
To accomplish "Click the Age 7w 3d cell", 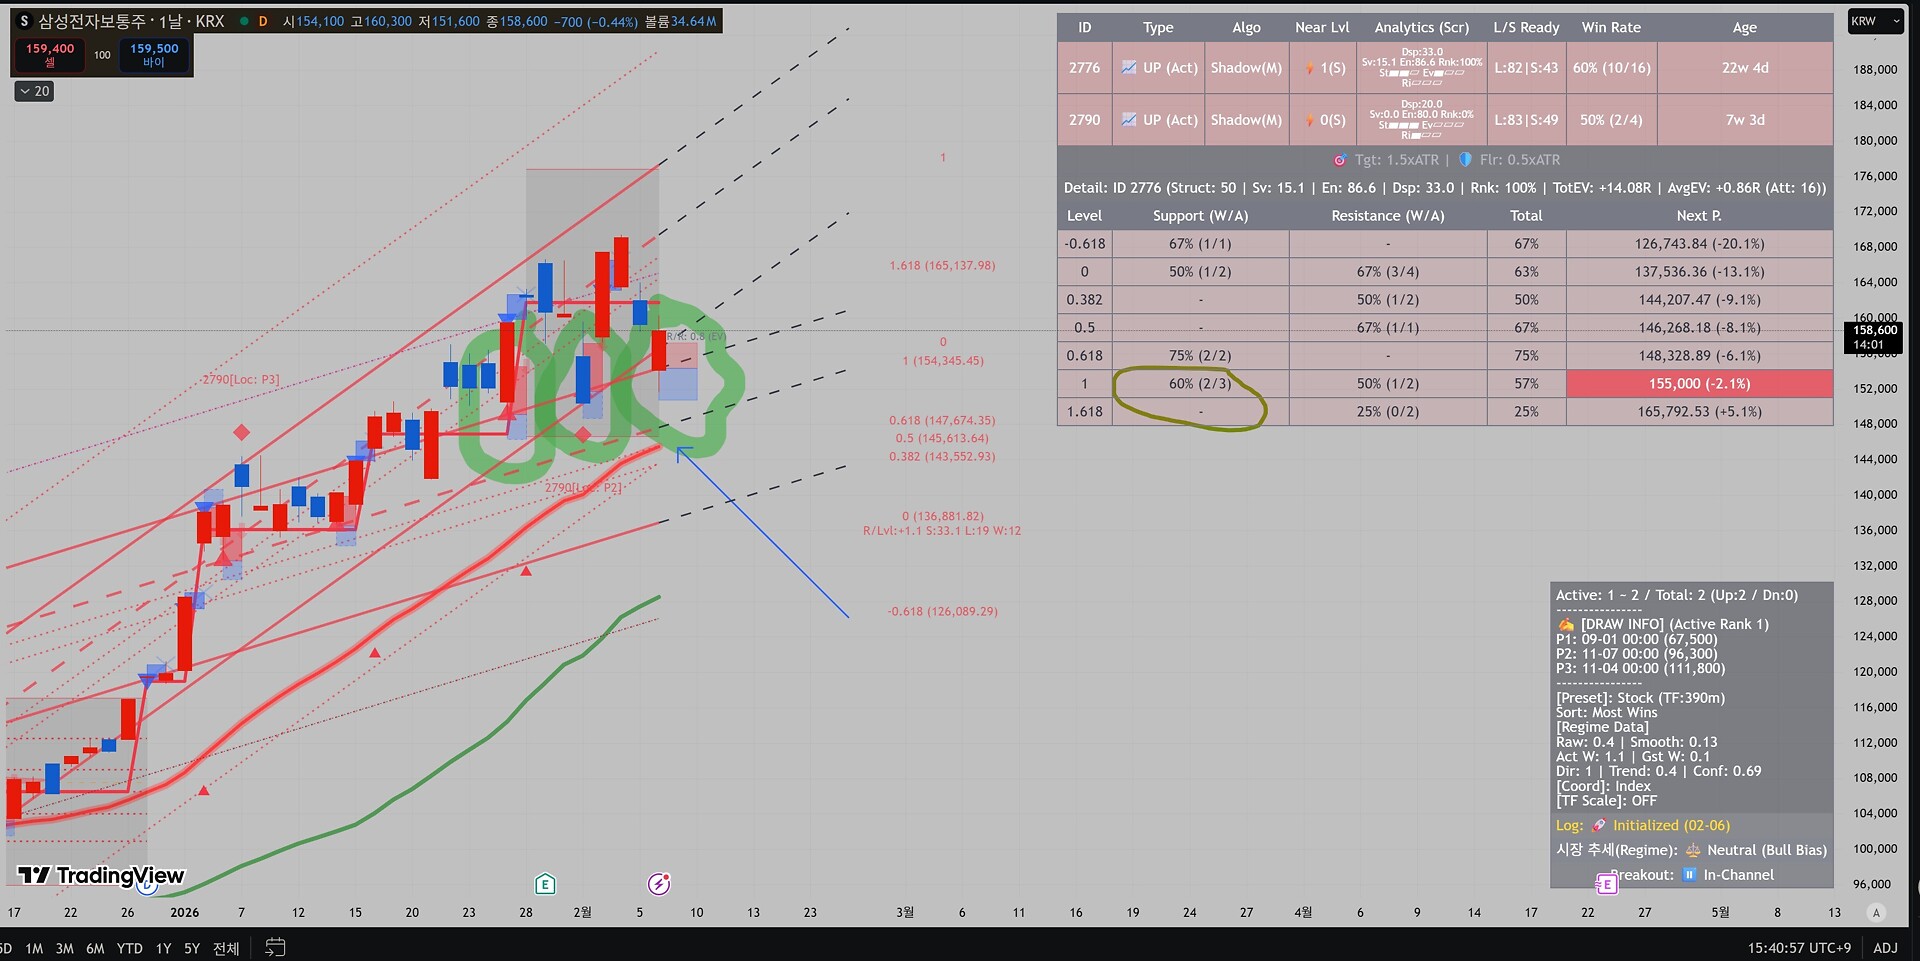I will tap(1745, 120).
